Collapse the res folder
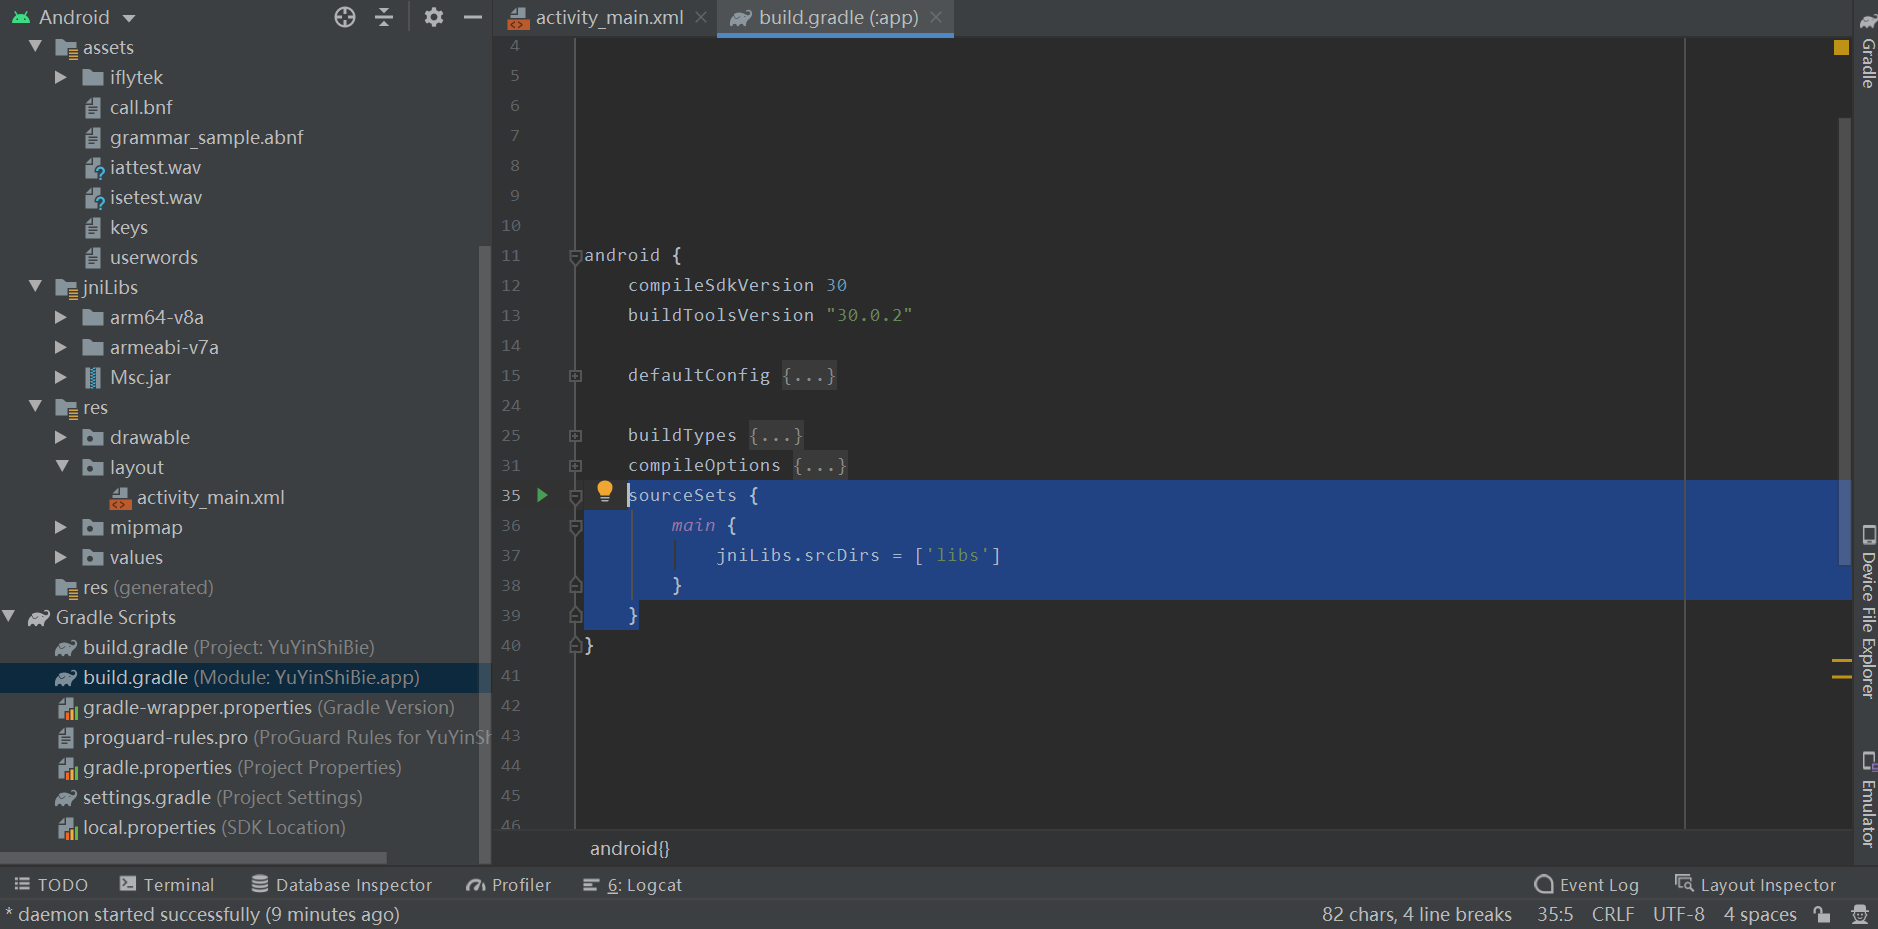 coord(36,407)
